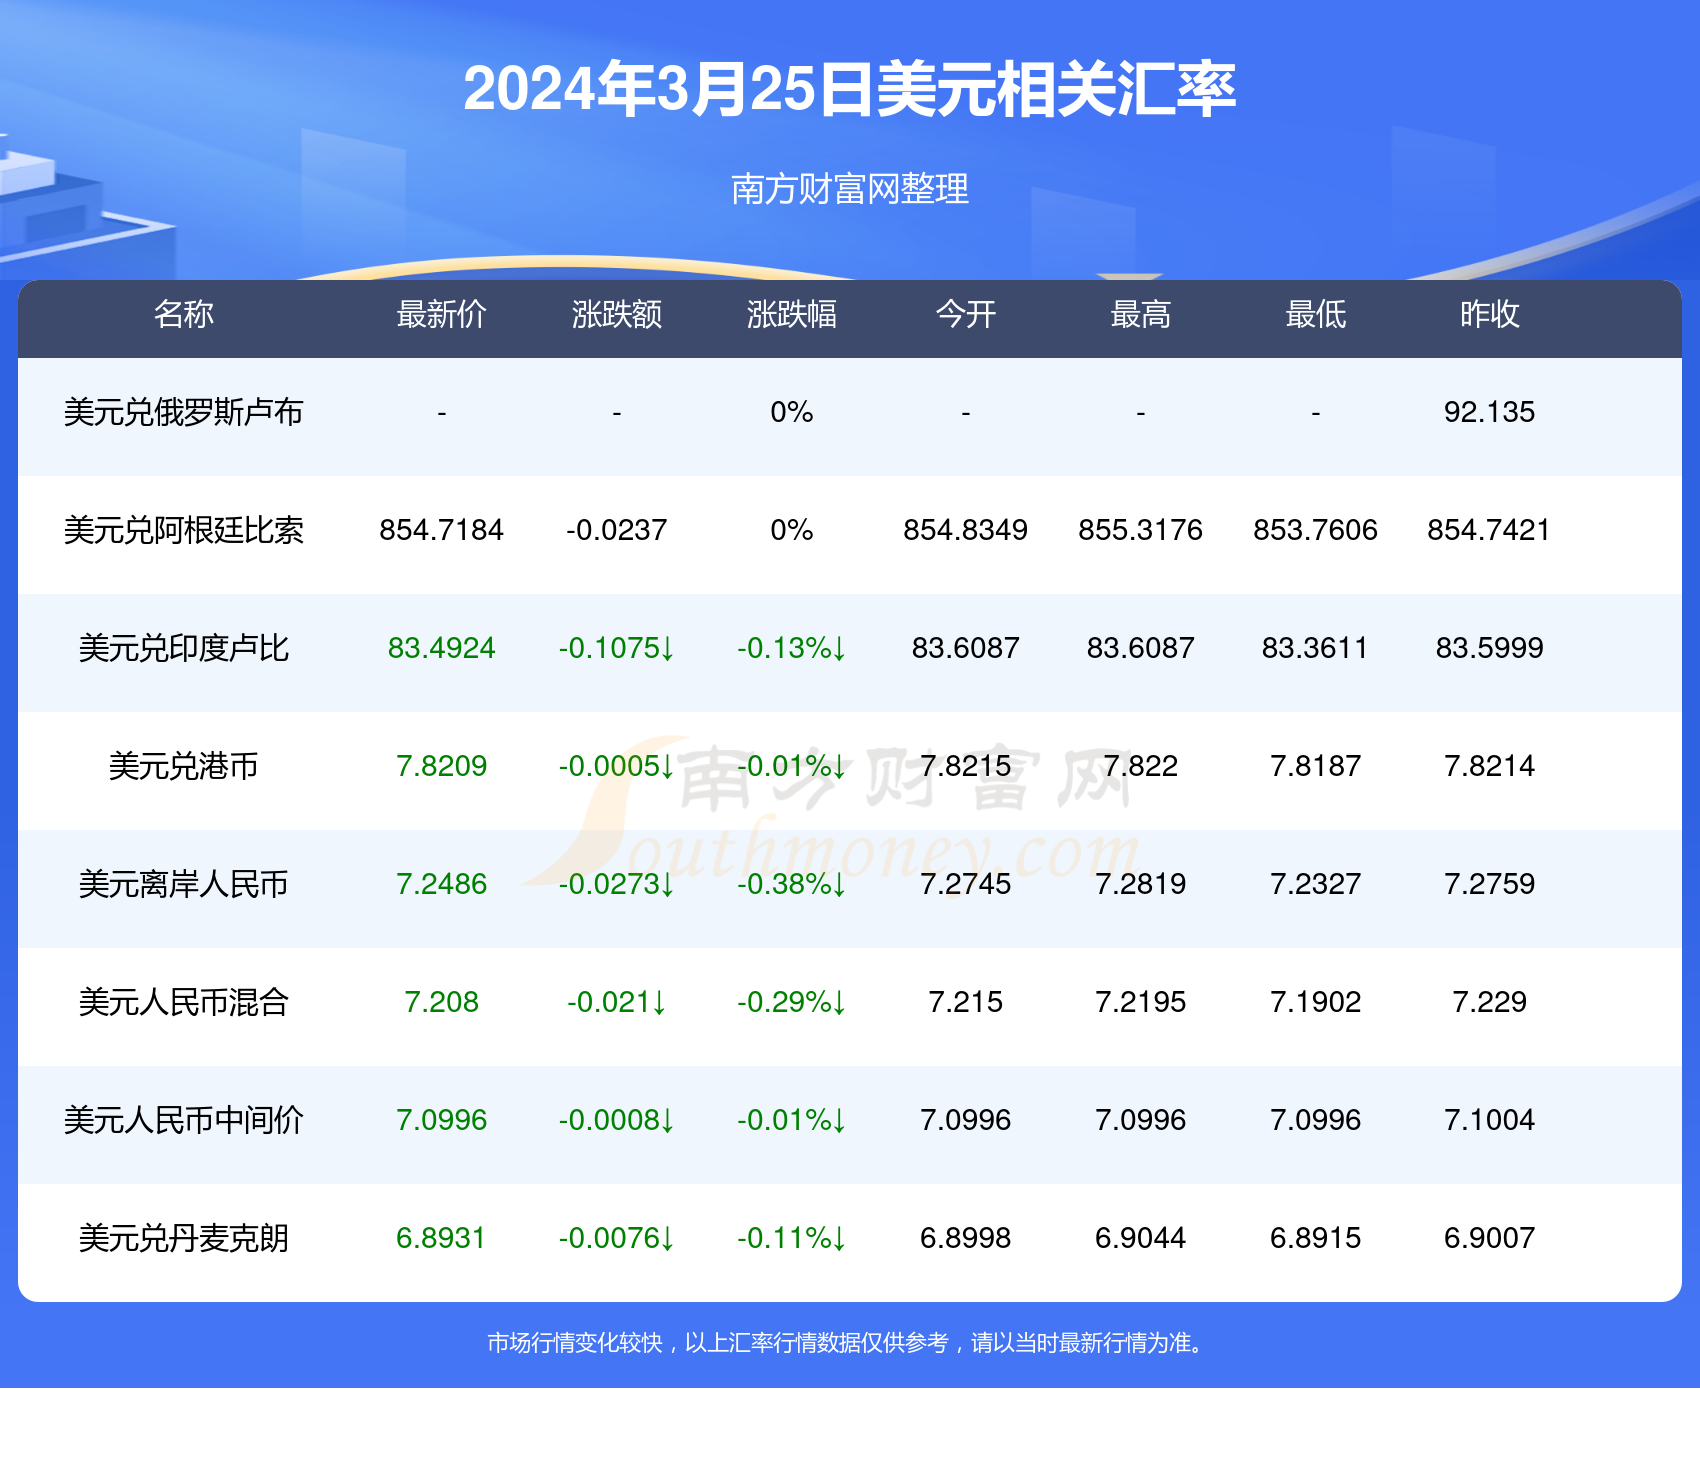1700x1470 pixels.
Task: Select row name 美元离岸人民币
Action: [x=184, y=884]
